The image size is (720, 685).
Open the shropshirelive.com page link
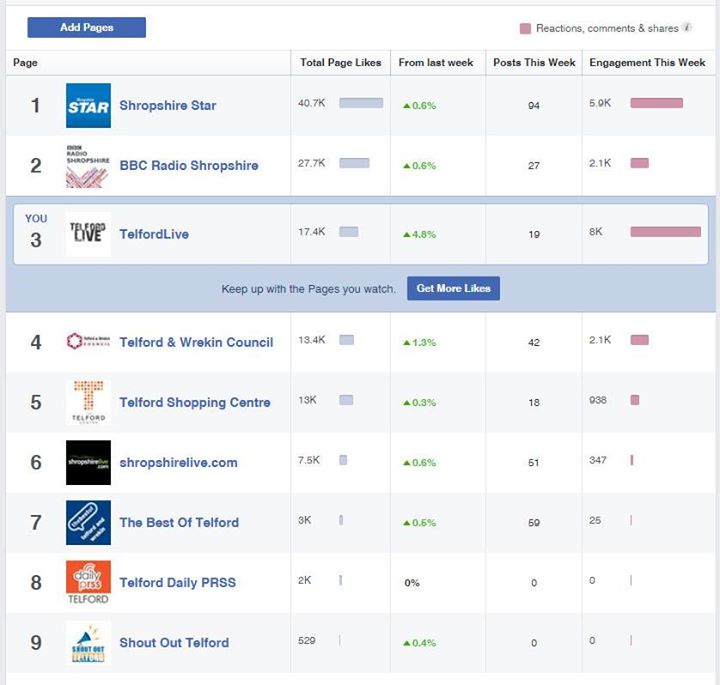pos(178,462)
